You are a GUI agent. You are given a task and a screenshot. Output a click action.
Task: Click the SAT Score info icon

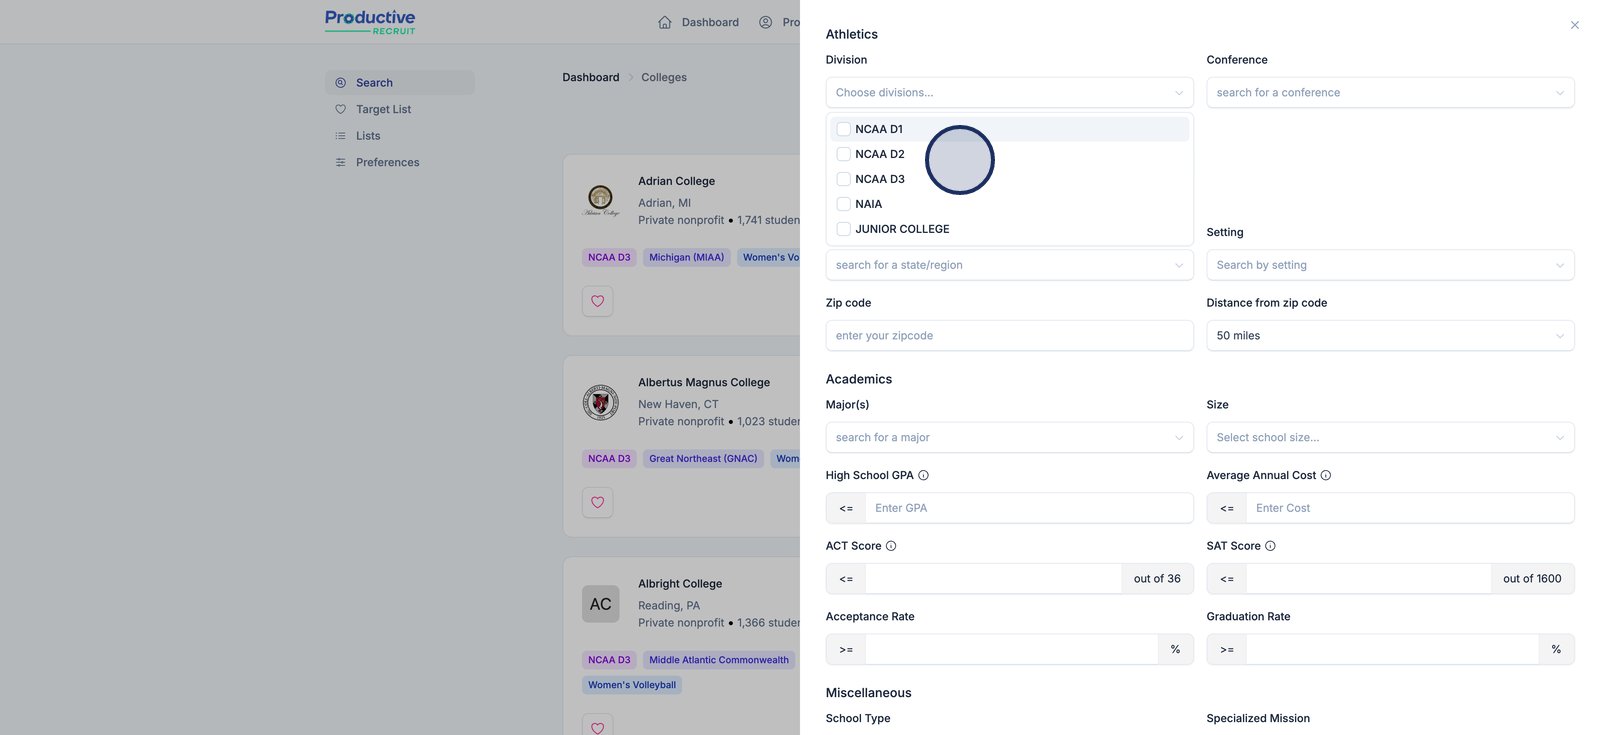[1270, 546]
